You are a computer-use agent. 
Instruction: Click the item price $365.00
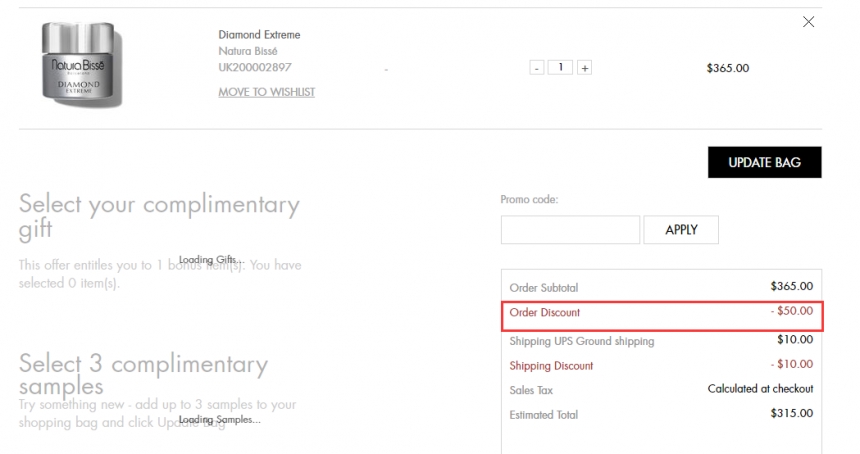[727, 69]
